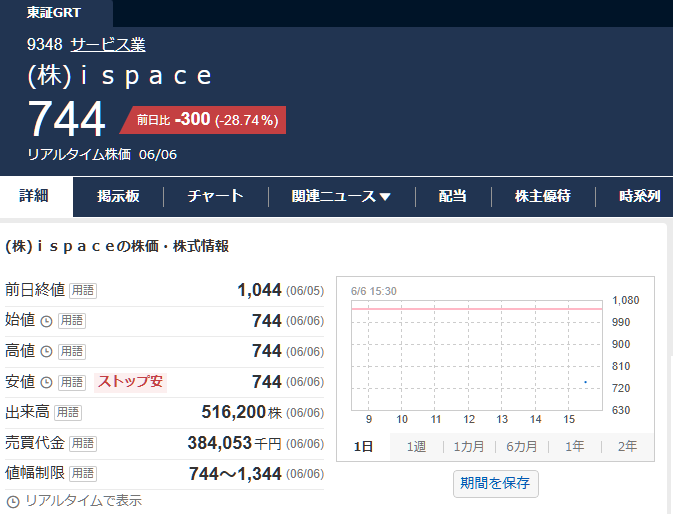This screenshot has width=673, height=514.
Task: Select the 2年 chart period
Action: tap(627, 447)
